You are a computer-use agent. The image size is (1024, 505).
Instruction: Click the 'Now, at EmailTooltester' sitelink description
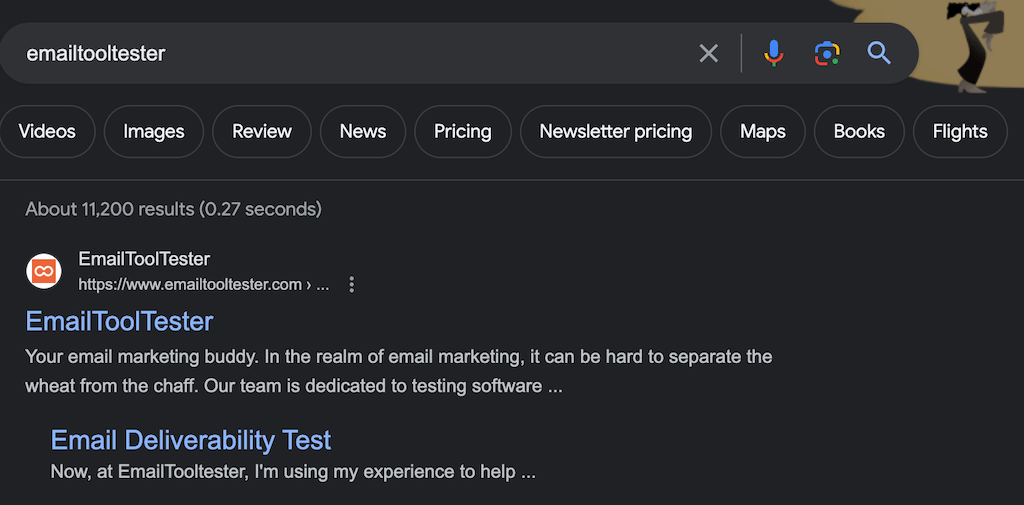click(293, 472)
